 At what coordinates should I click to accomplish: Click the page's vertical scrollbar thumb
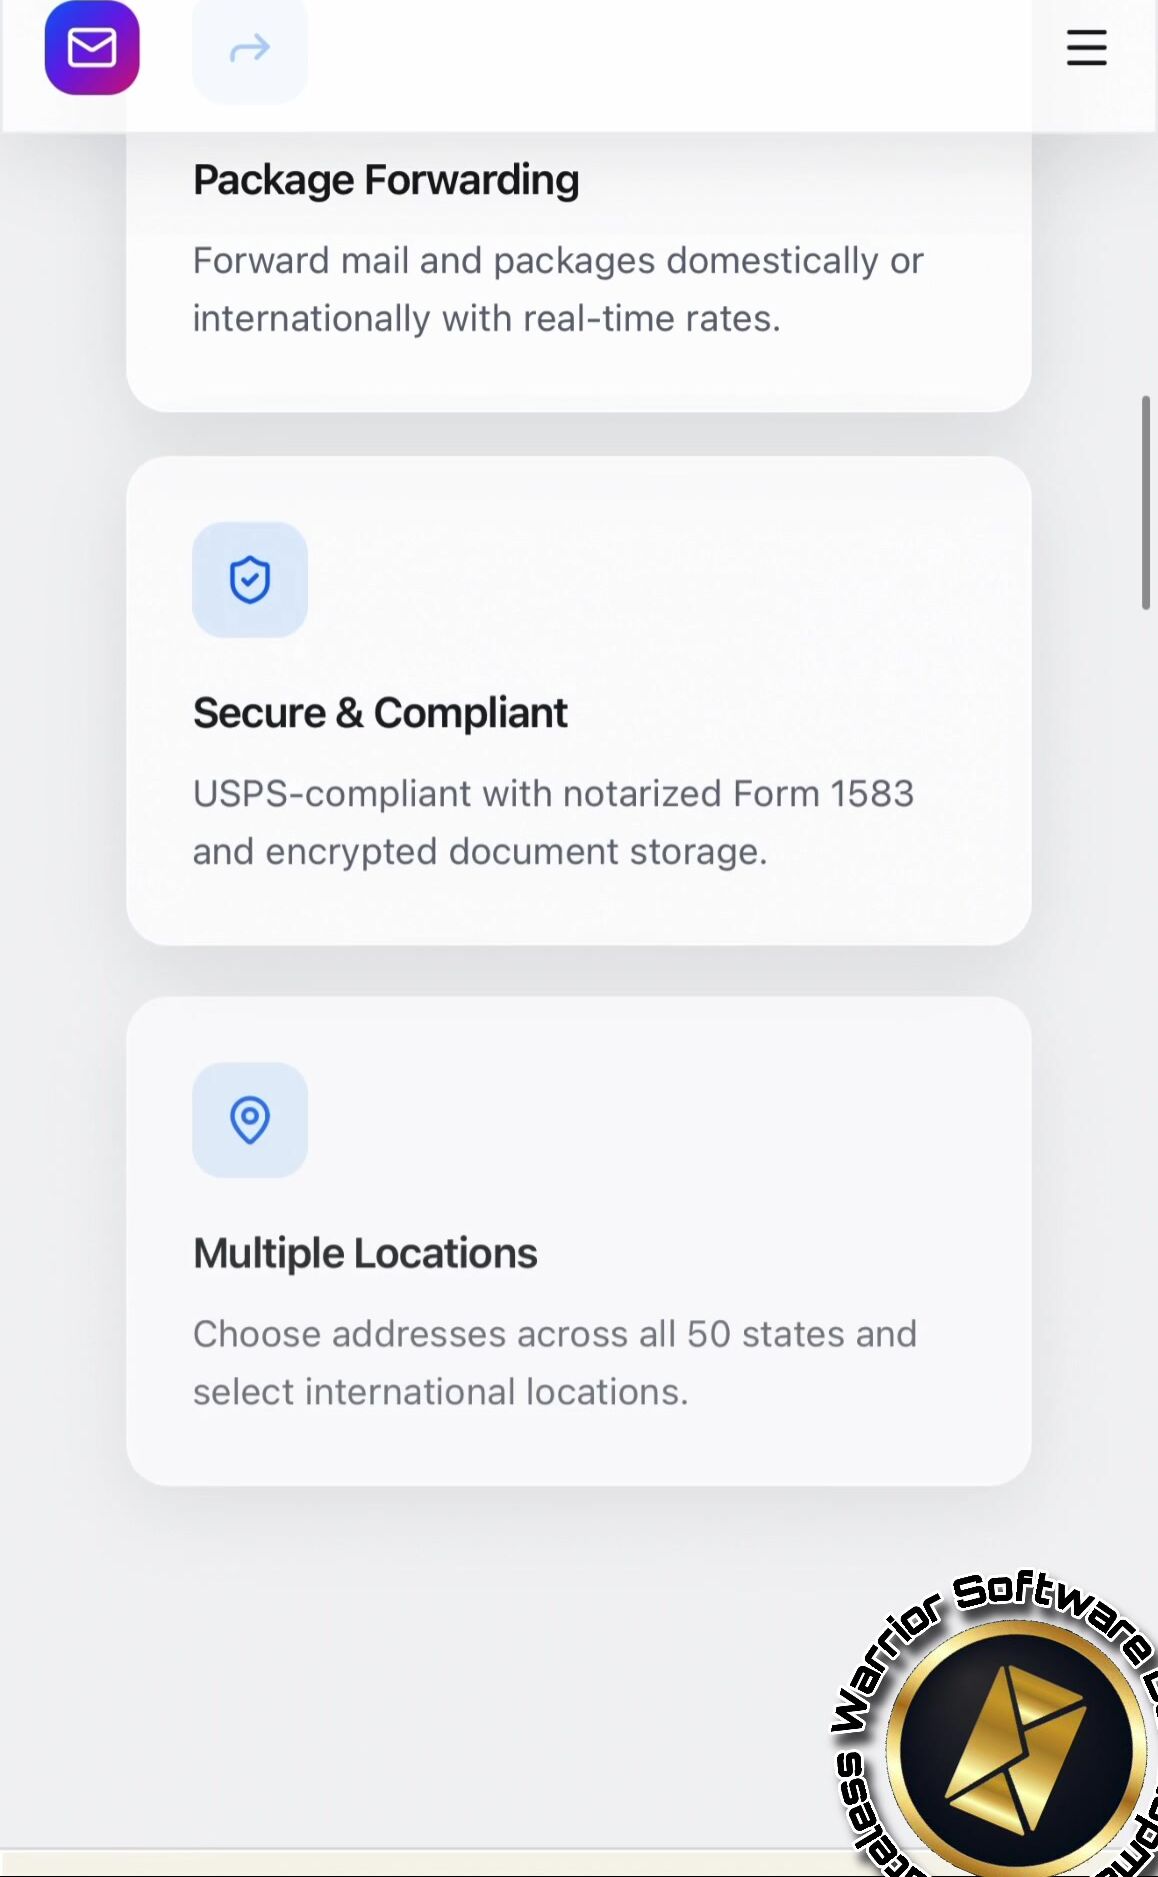pos(1146,502)
